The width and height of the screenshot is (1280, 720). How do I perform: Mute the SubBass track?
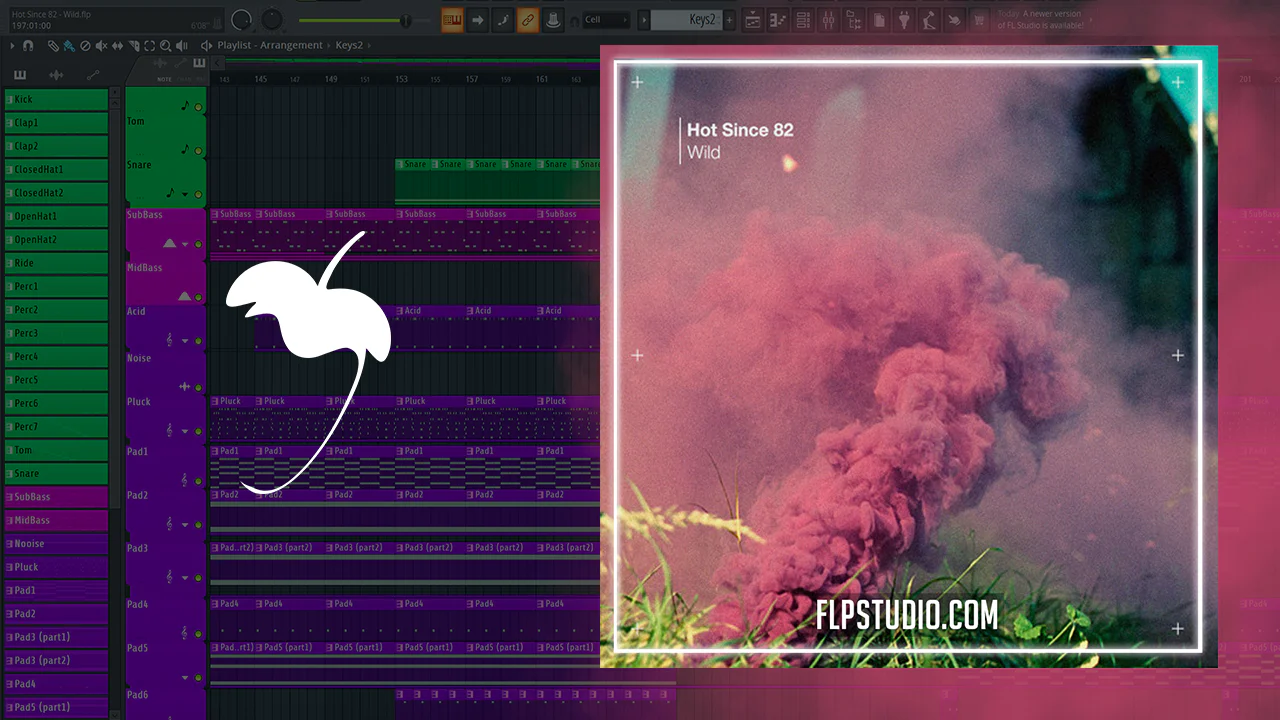[198, 244]
